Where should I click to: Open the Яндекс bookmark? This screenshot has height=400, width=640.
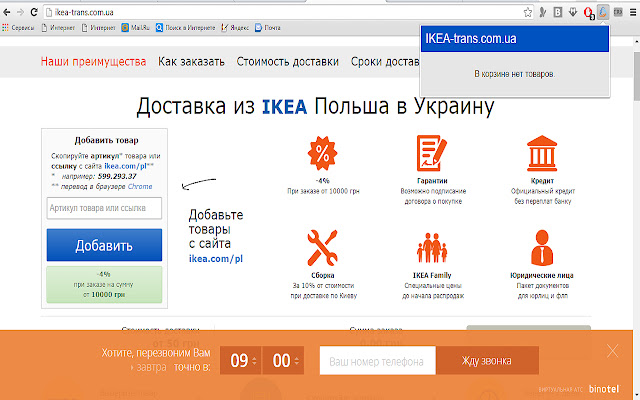(x=235, y=28)
